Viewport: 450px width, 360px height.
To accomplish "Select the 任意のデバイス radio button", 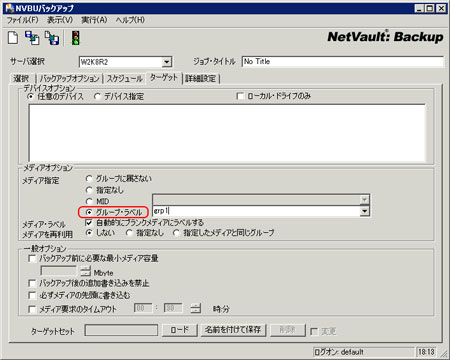I will click(x=31, y=97).
